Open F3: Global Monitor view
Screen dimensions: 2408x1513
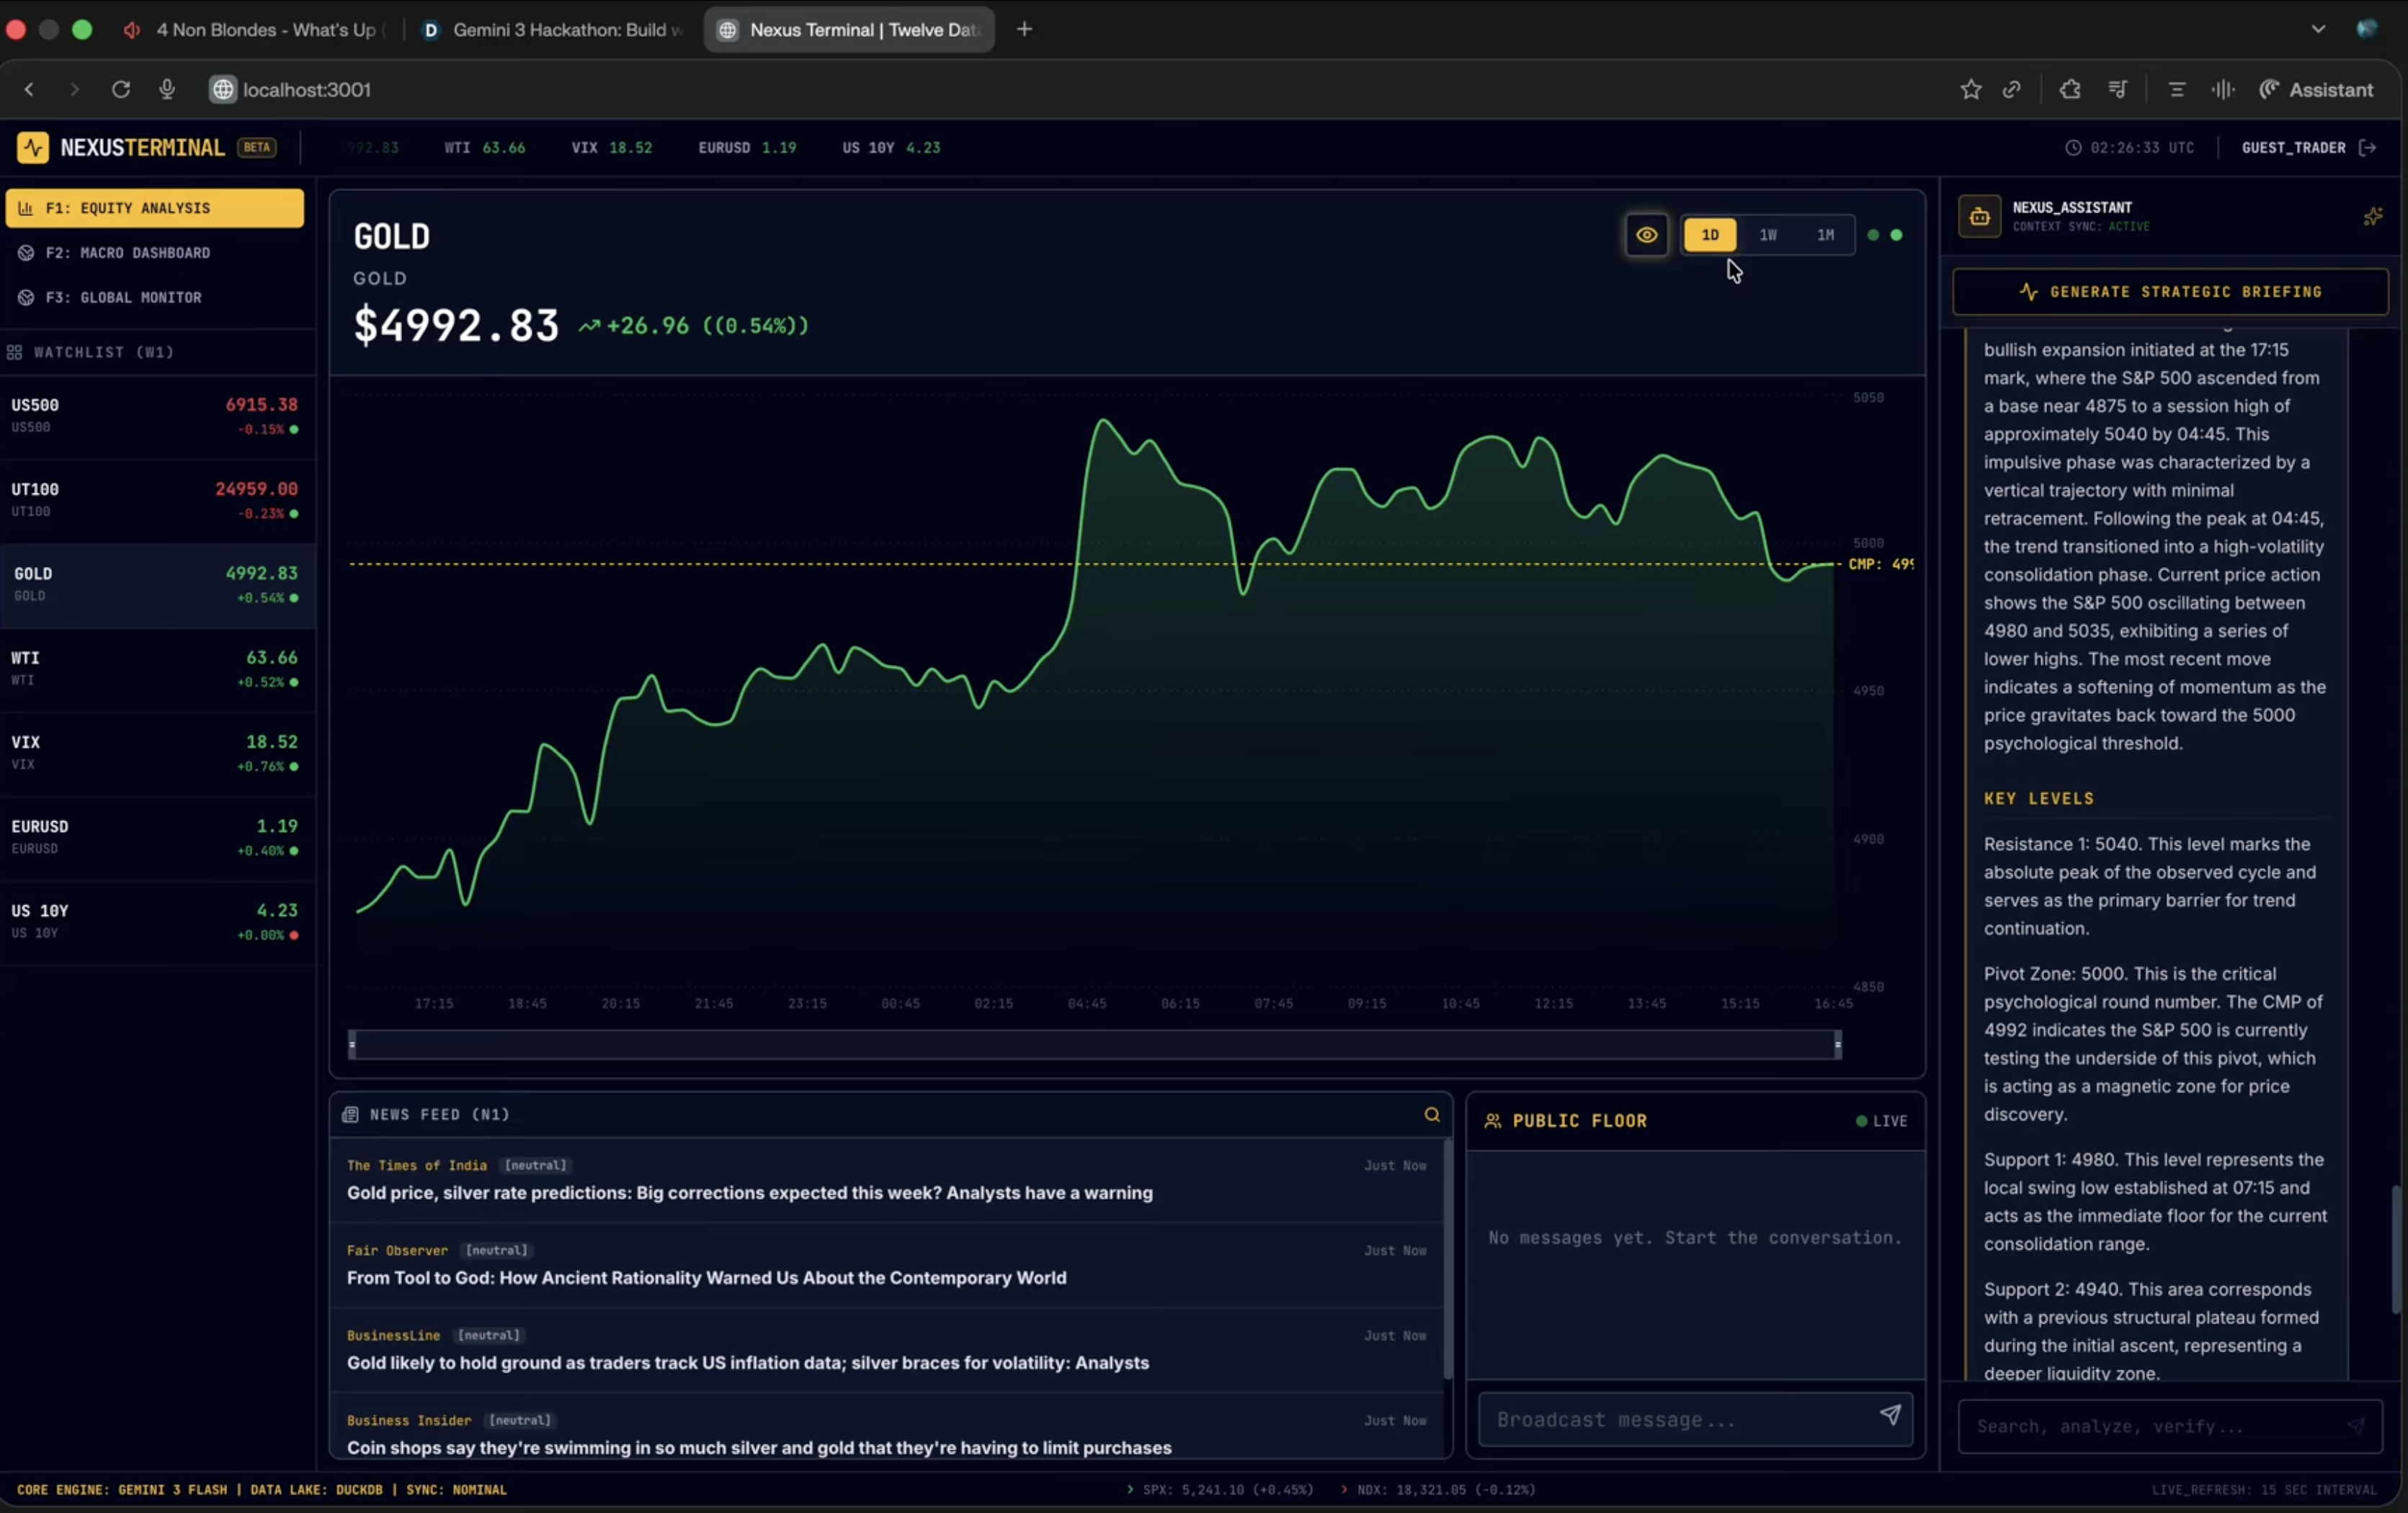(123, 297)
